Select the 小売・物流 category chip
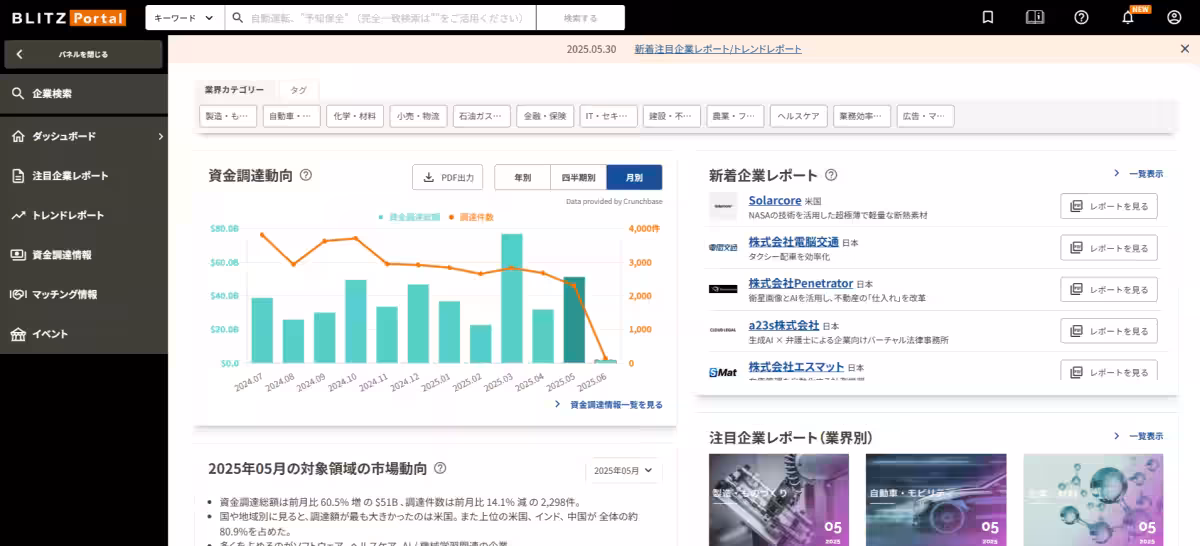The height and width of the screenshot is (546, 1200). click(418, 116)
